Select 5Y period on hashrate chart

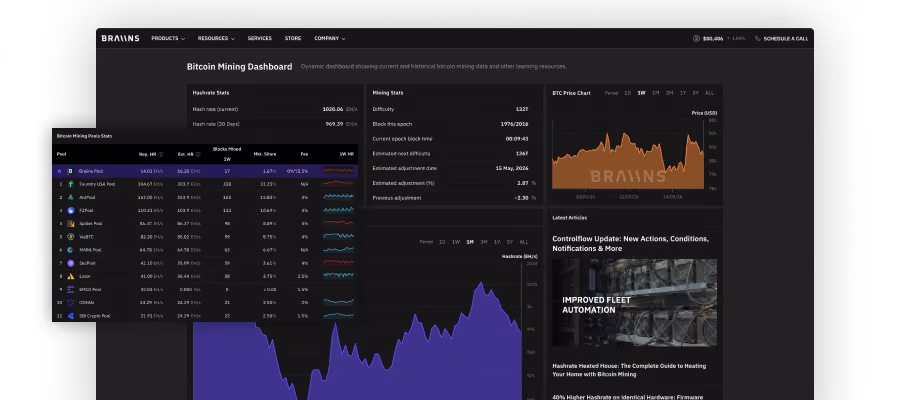coord(510,242)
